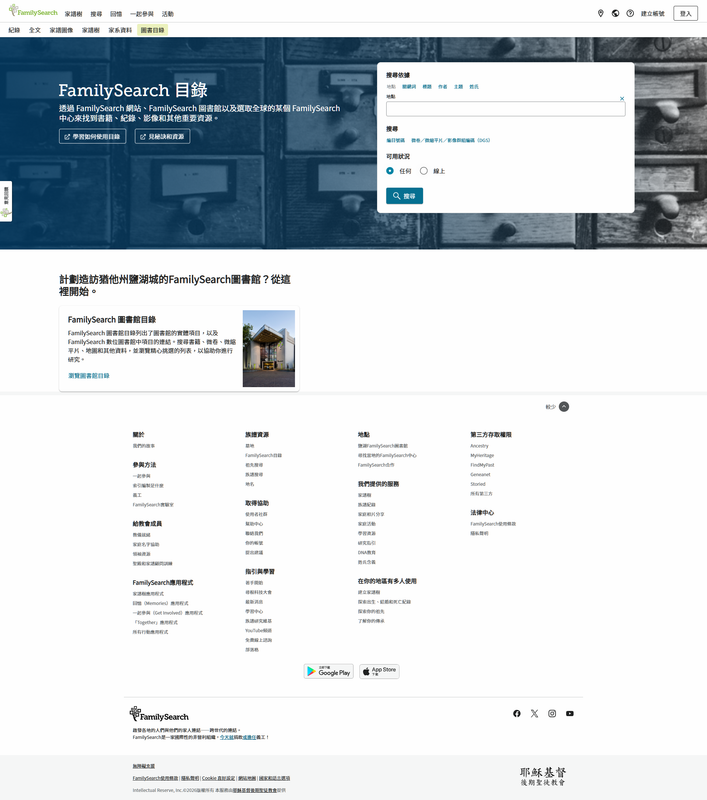Switch to the 紀錄 sub-tab
This screenshot has height=800, width=707.
point(14,30)
